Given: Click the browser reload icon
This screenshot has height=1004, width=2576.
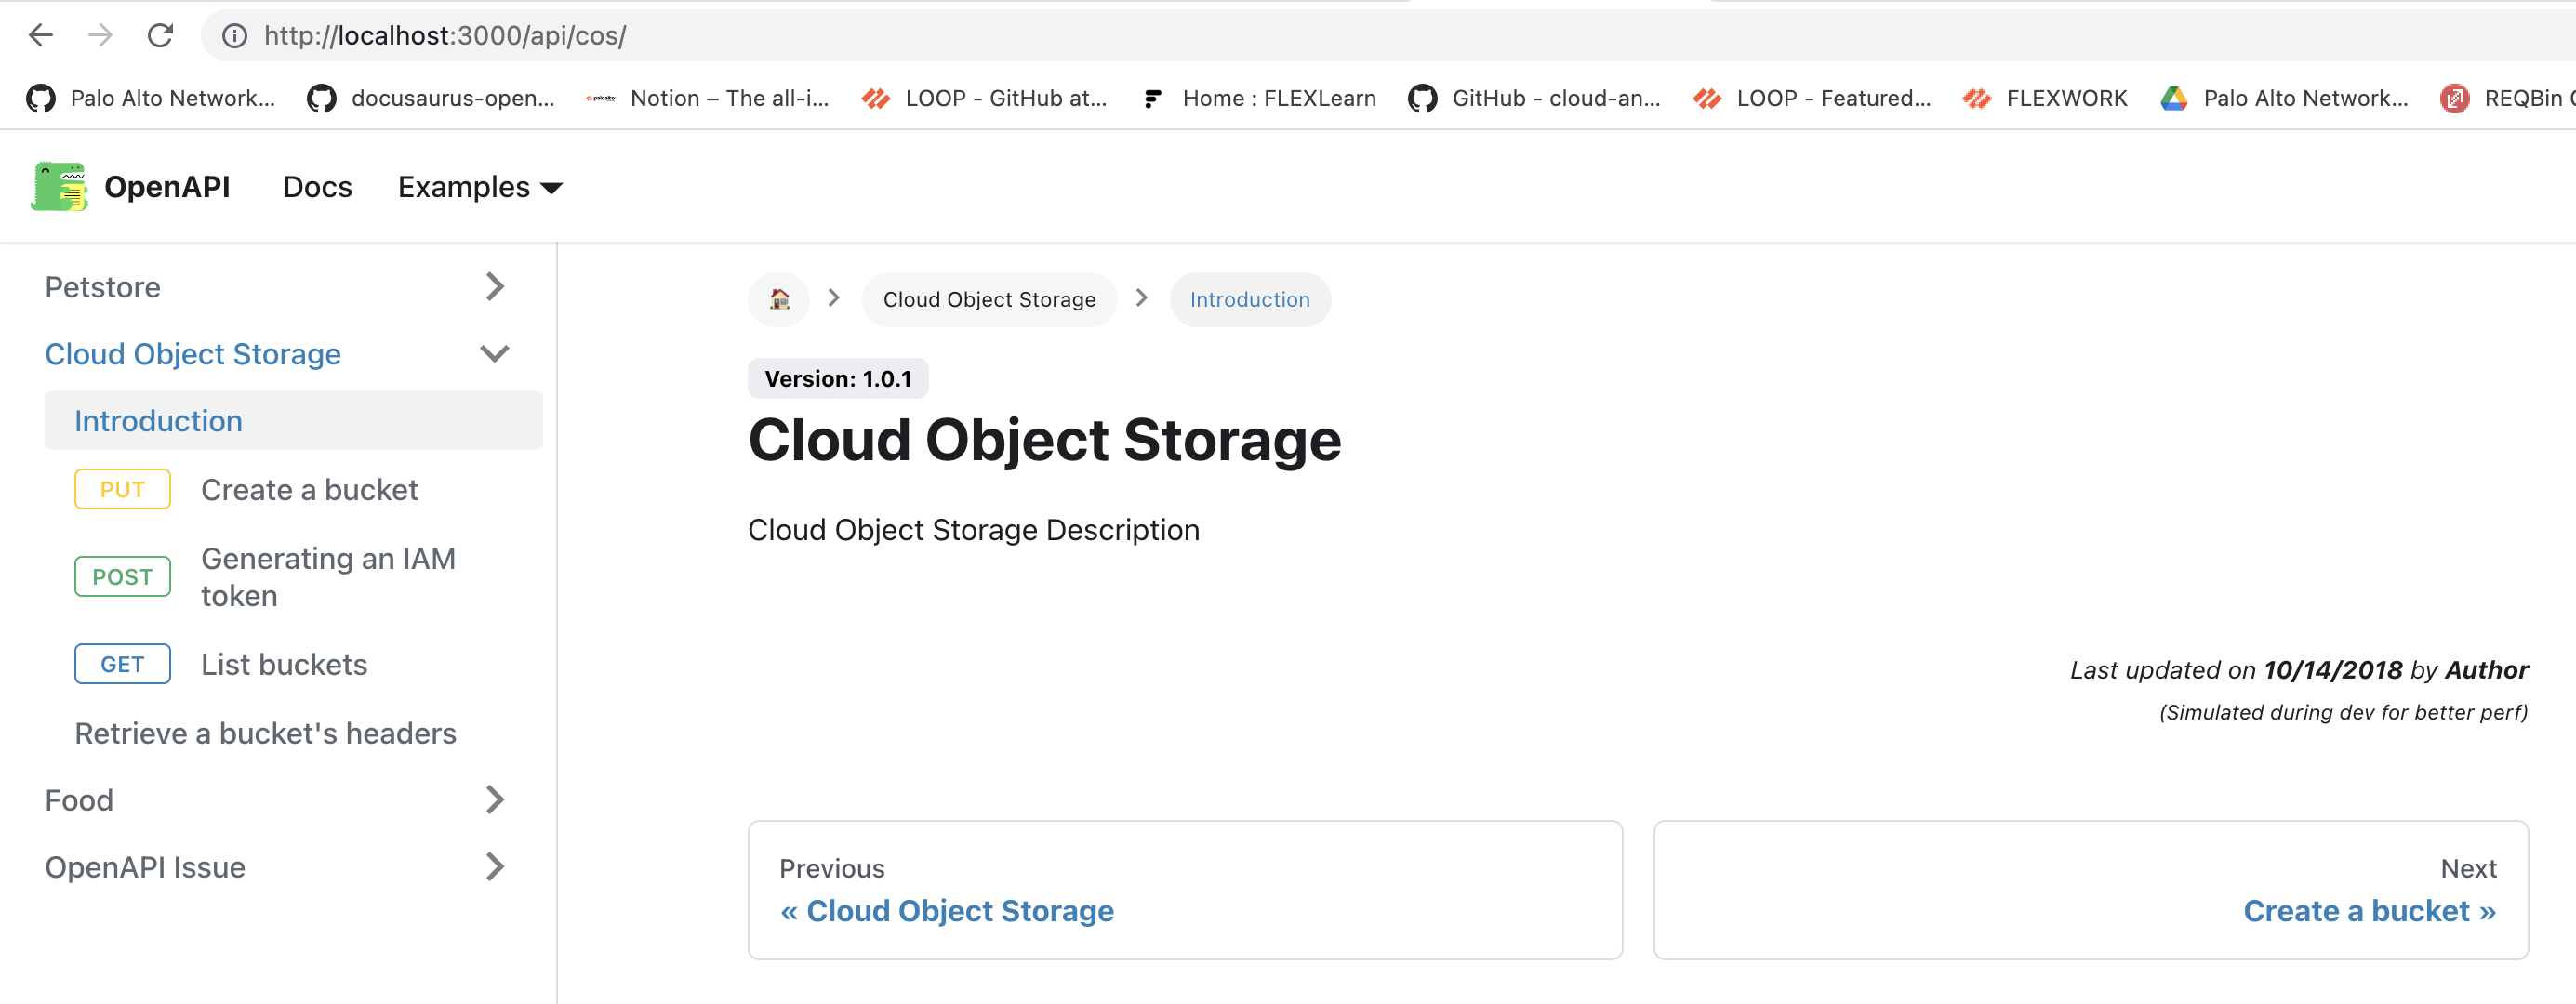Looking at the screenshot, I should 160,36.
